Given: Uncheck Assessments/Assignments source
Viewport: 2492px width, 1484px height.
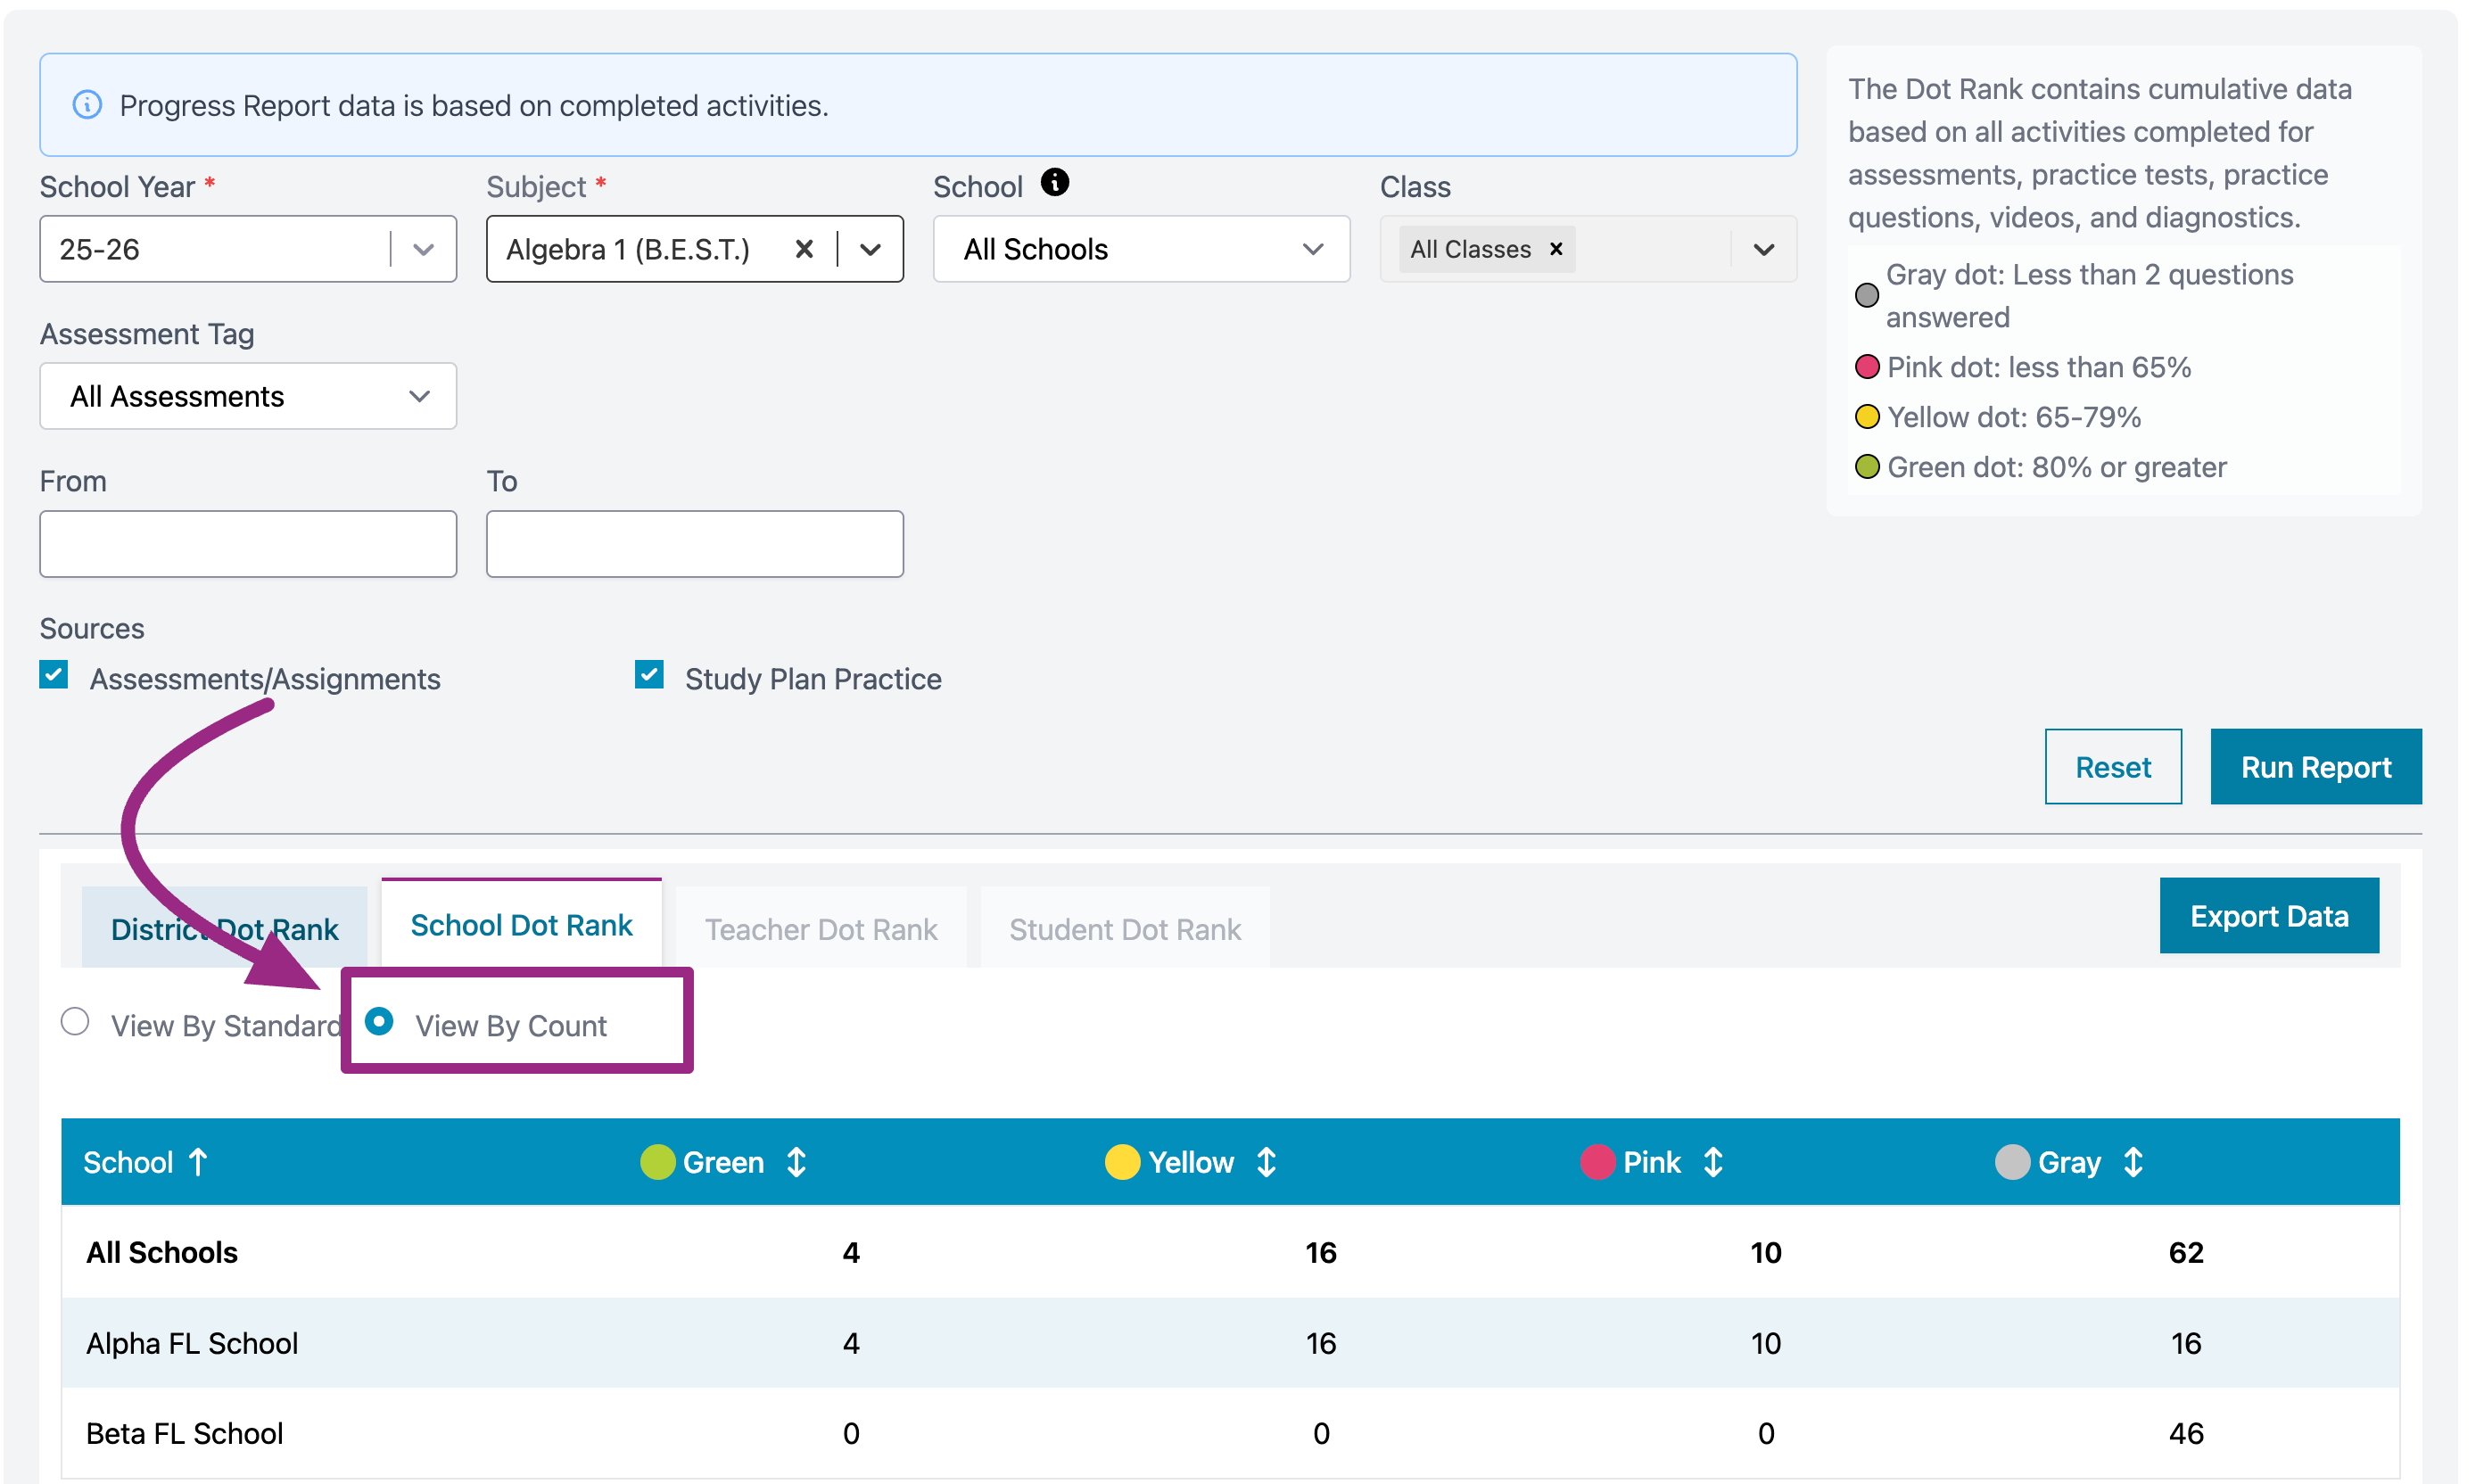Looking at the screenshot, I should click(54, 675).
